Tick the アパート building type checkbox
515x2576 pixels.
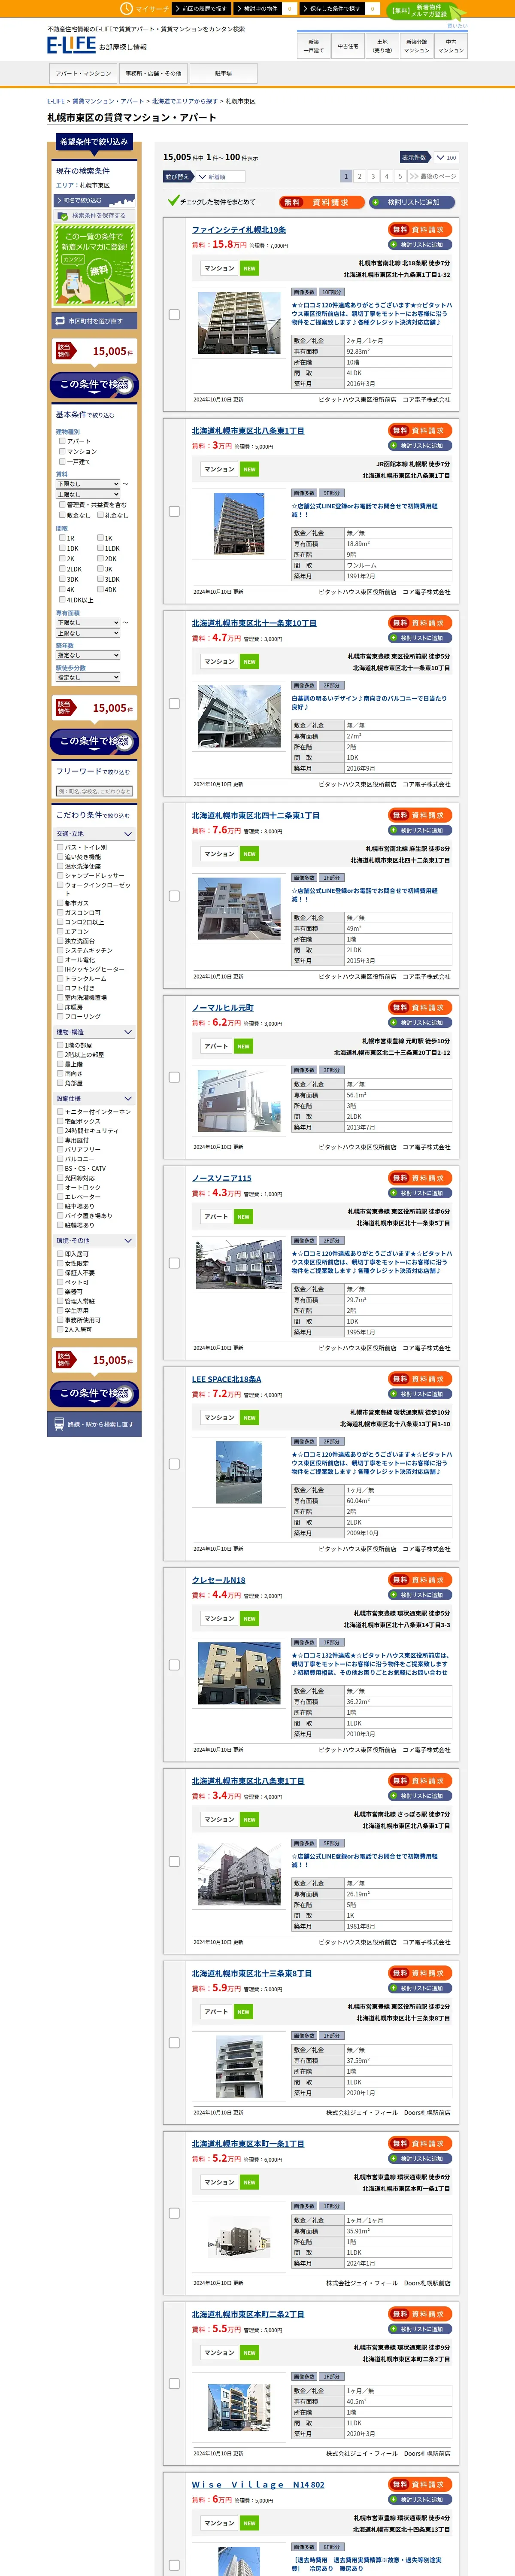point(62,441)
